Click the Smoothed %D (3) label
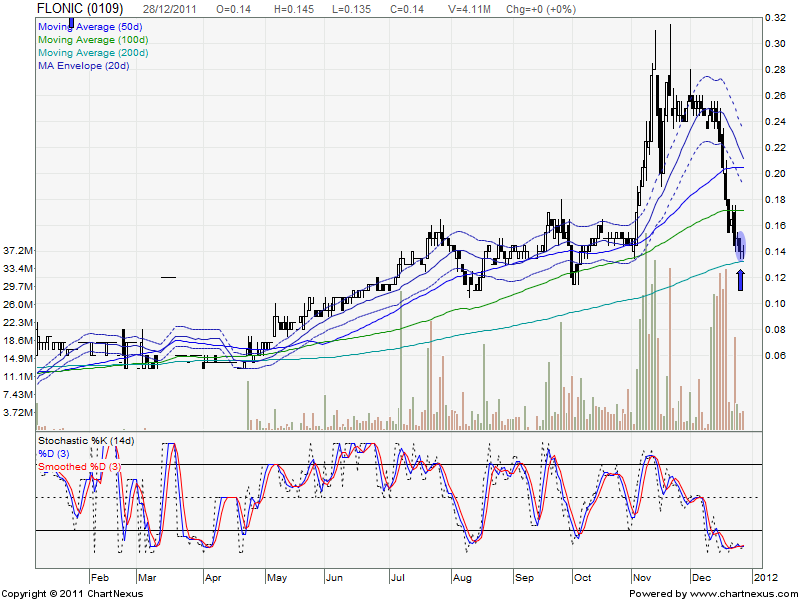Viewport: 800px width, 600px height. click(79, 466)
